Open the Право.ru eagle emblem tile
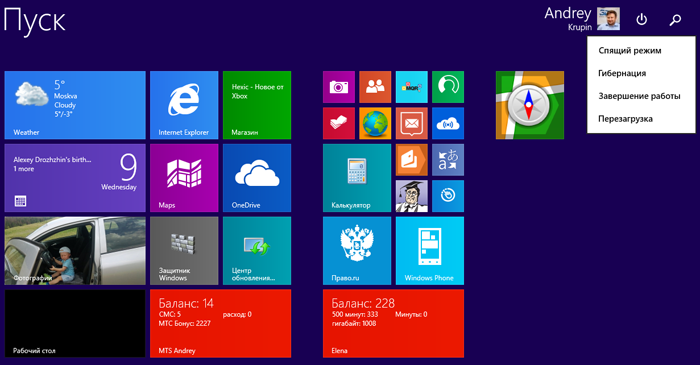Screen dimensions: 700x365 pyautogui.click(x=357, y=251)
